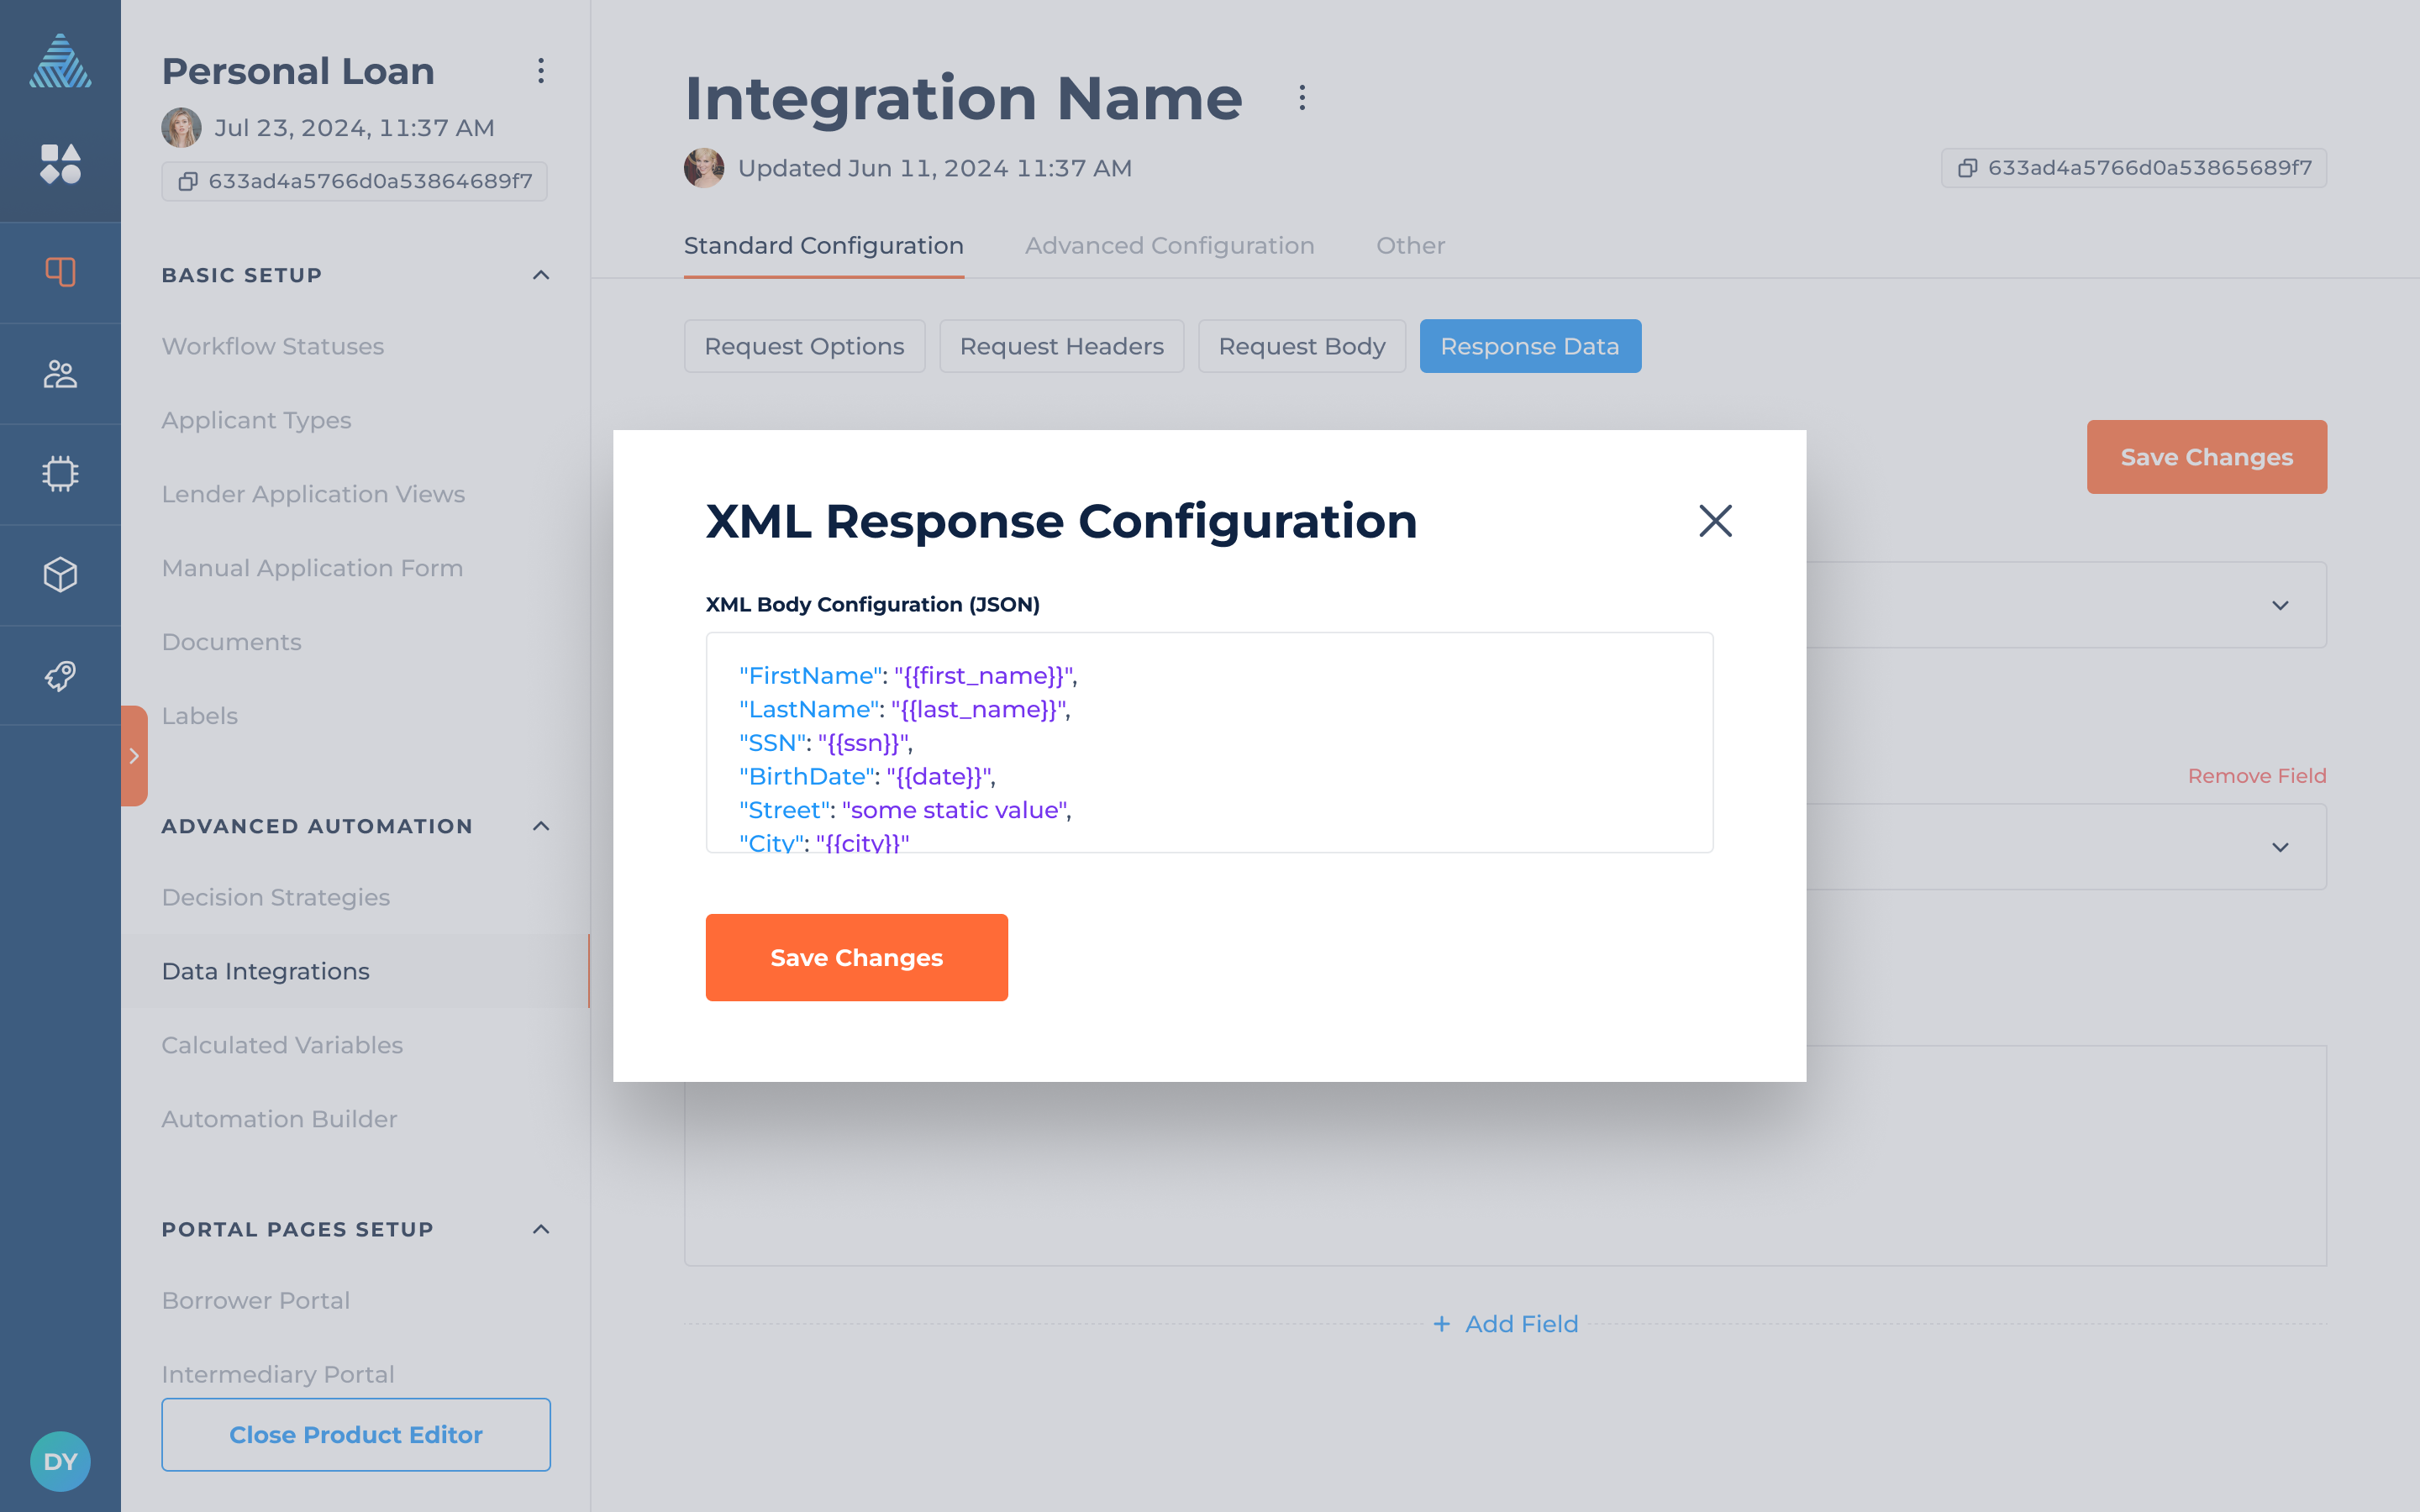
Task: Open the people/users sidebar icon
Action: click(60, 374)
